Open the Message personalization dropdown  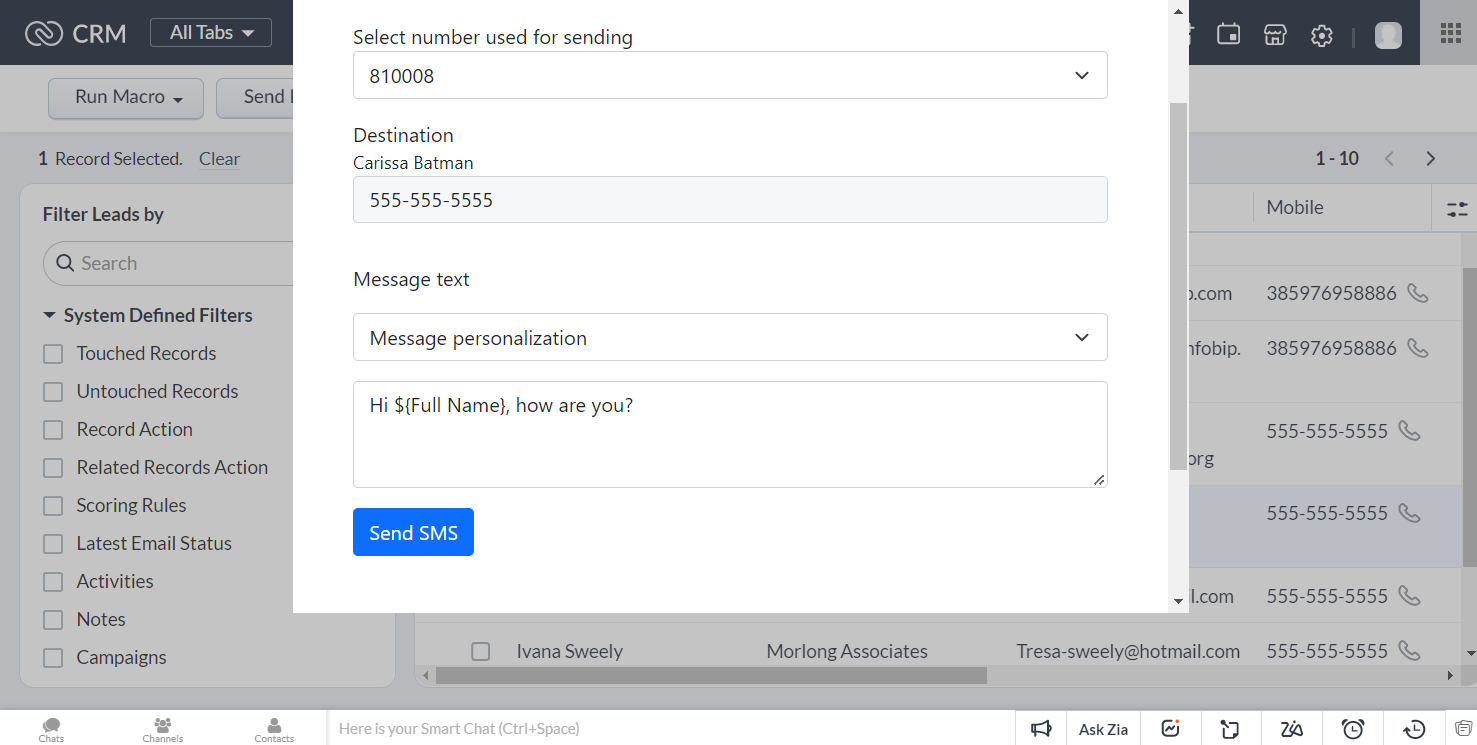[x=729, y=337]
